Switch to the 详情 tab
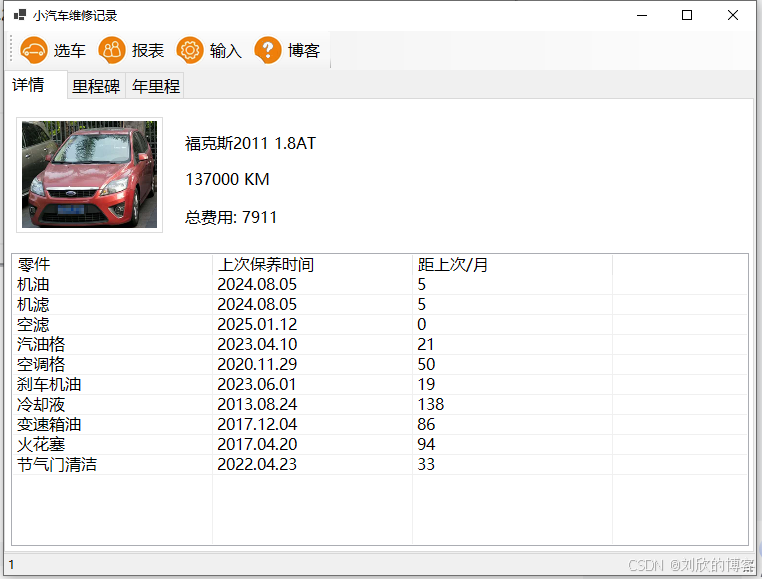 coord(35,85)
